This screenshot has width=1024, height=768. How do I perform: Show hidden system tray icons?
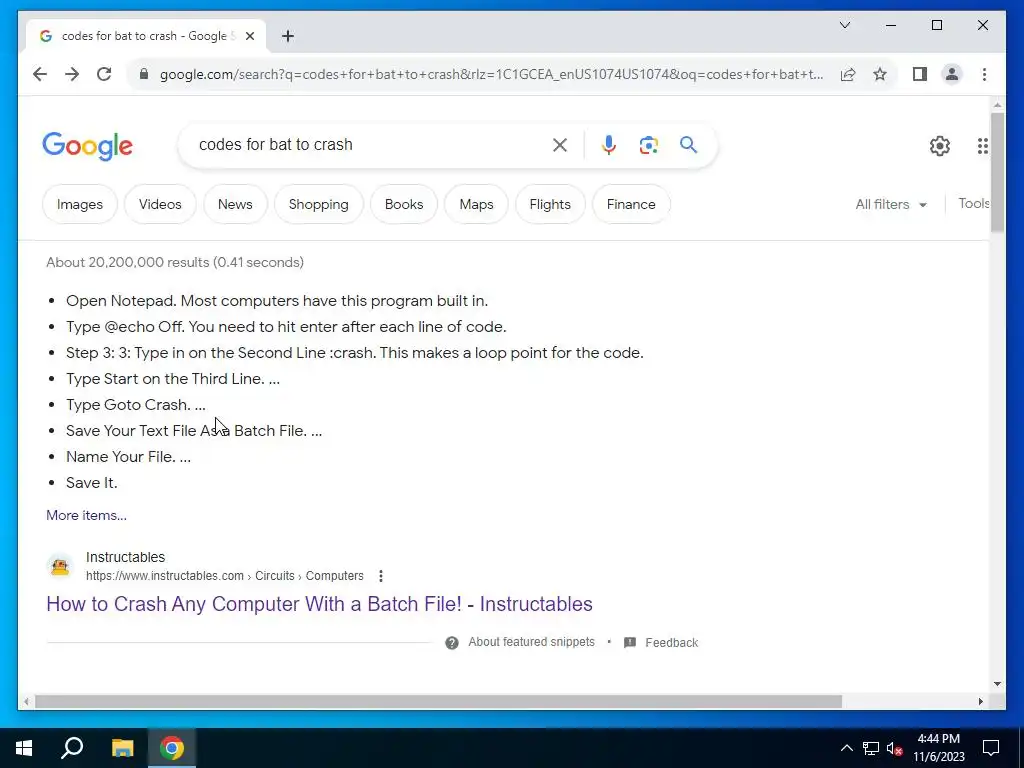coord(846,748)
